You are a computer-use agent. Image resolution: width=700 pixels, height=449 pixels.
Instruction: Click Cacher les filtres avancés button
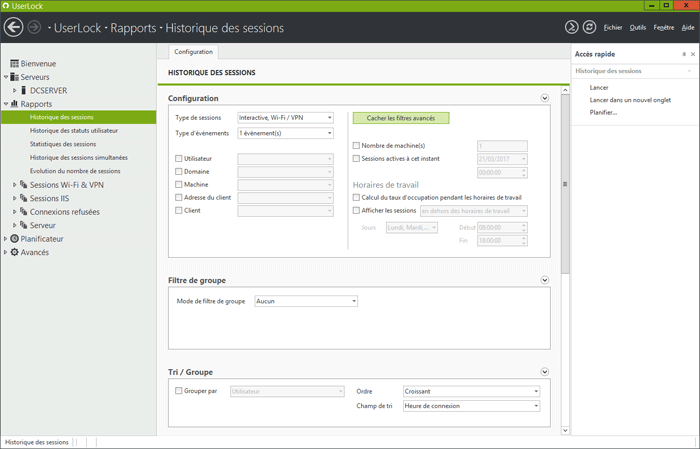coord(401,118)
